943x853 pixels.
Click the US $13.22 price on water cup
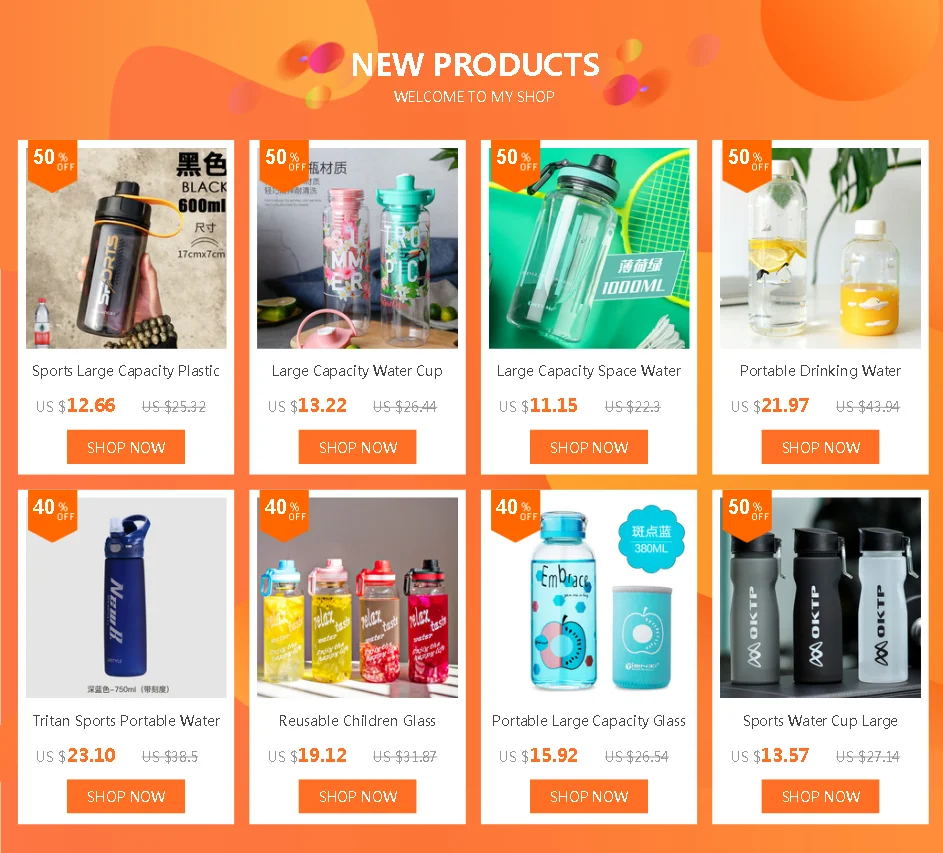(x=307, y=405)
